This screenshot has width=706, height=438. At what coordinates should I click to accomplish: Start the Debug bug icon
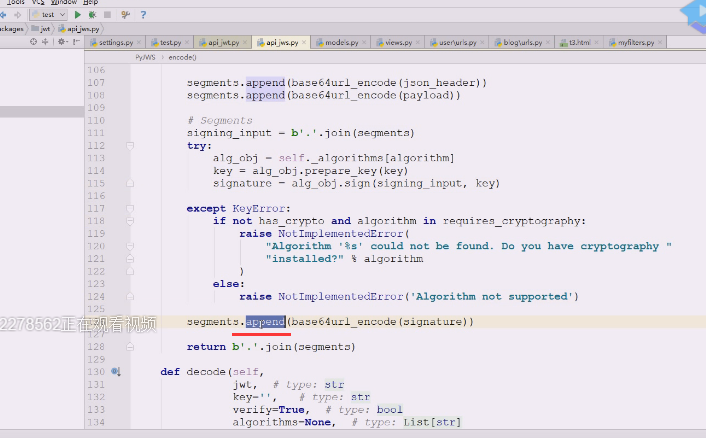pos(92,15)
